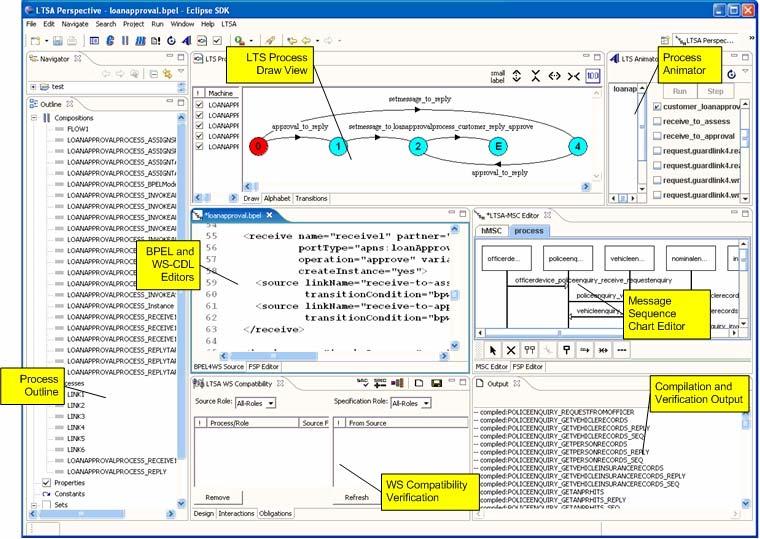Switch to the Transitions tab
The height and width of the screenshot is (539, 760).
(311, 198)
